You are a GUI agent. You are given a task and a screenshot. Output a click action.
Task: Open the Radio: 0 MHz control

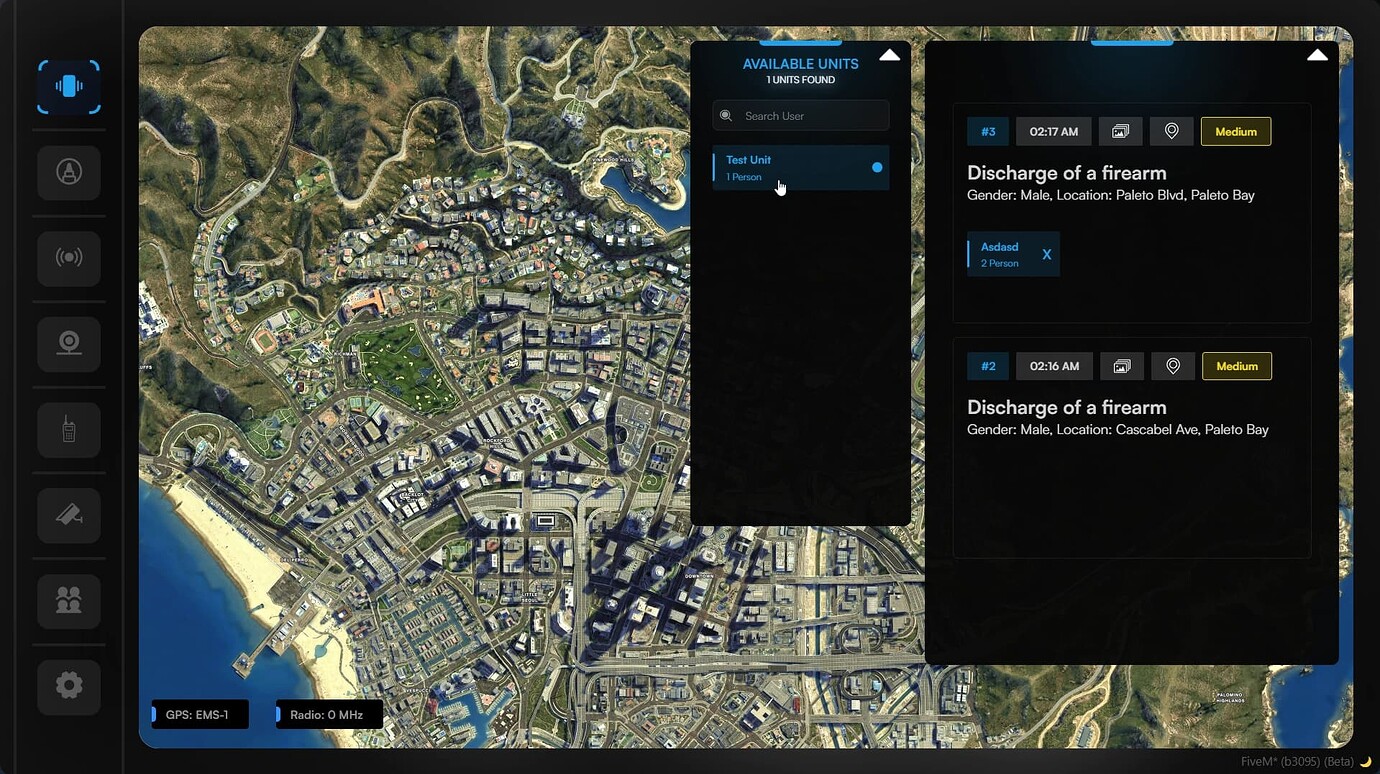point(328,714)
